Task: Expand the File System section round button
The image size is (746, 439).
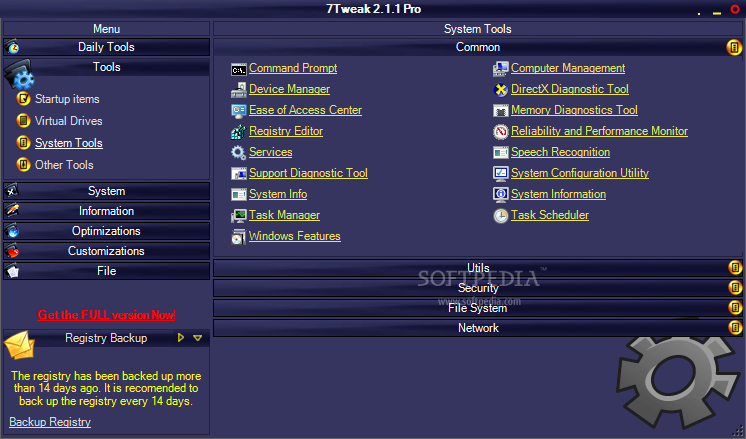Action: tap(735, 308)
